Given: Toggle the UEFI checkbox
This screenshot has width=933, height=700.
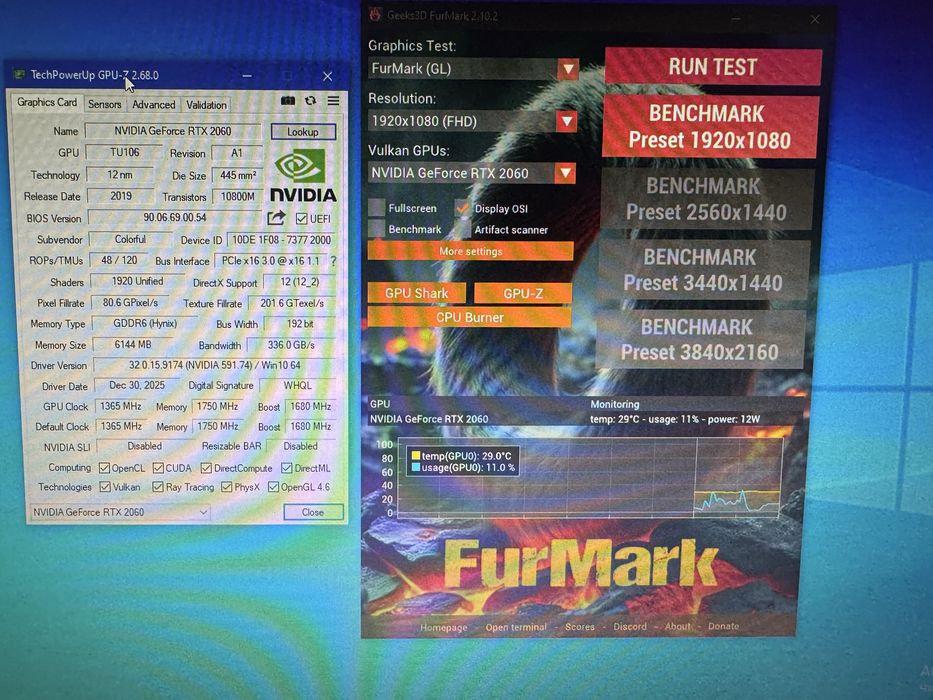Looking at the screenshot, I should coord(301,218).
